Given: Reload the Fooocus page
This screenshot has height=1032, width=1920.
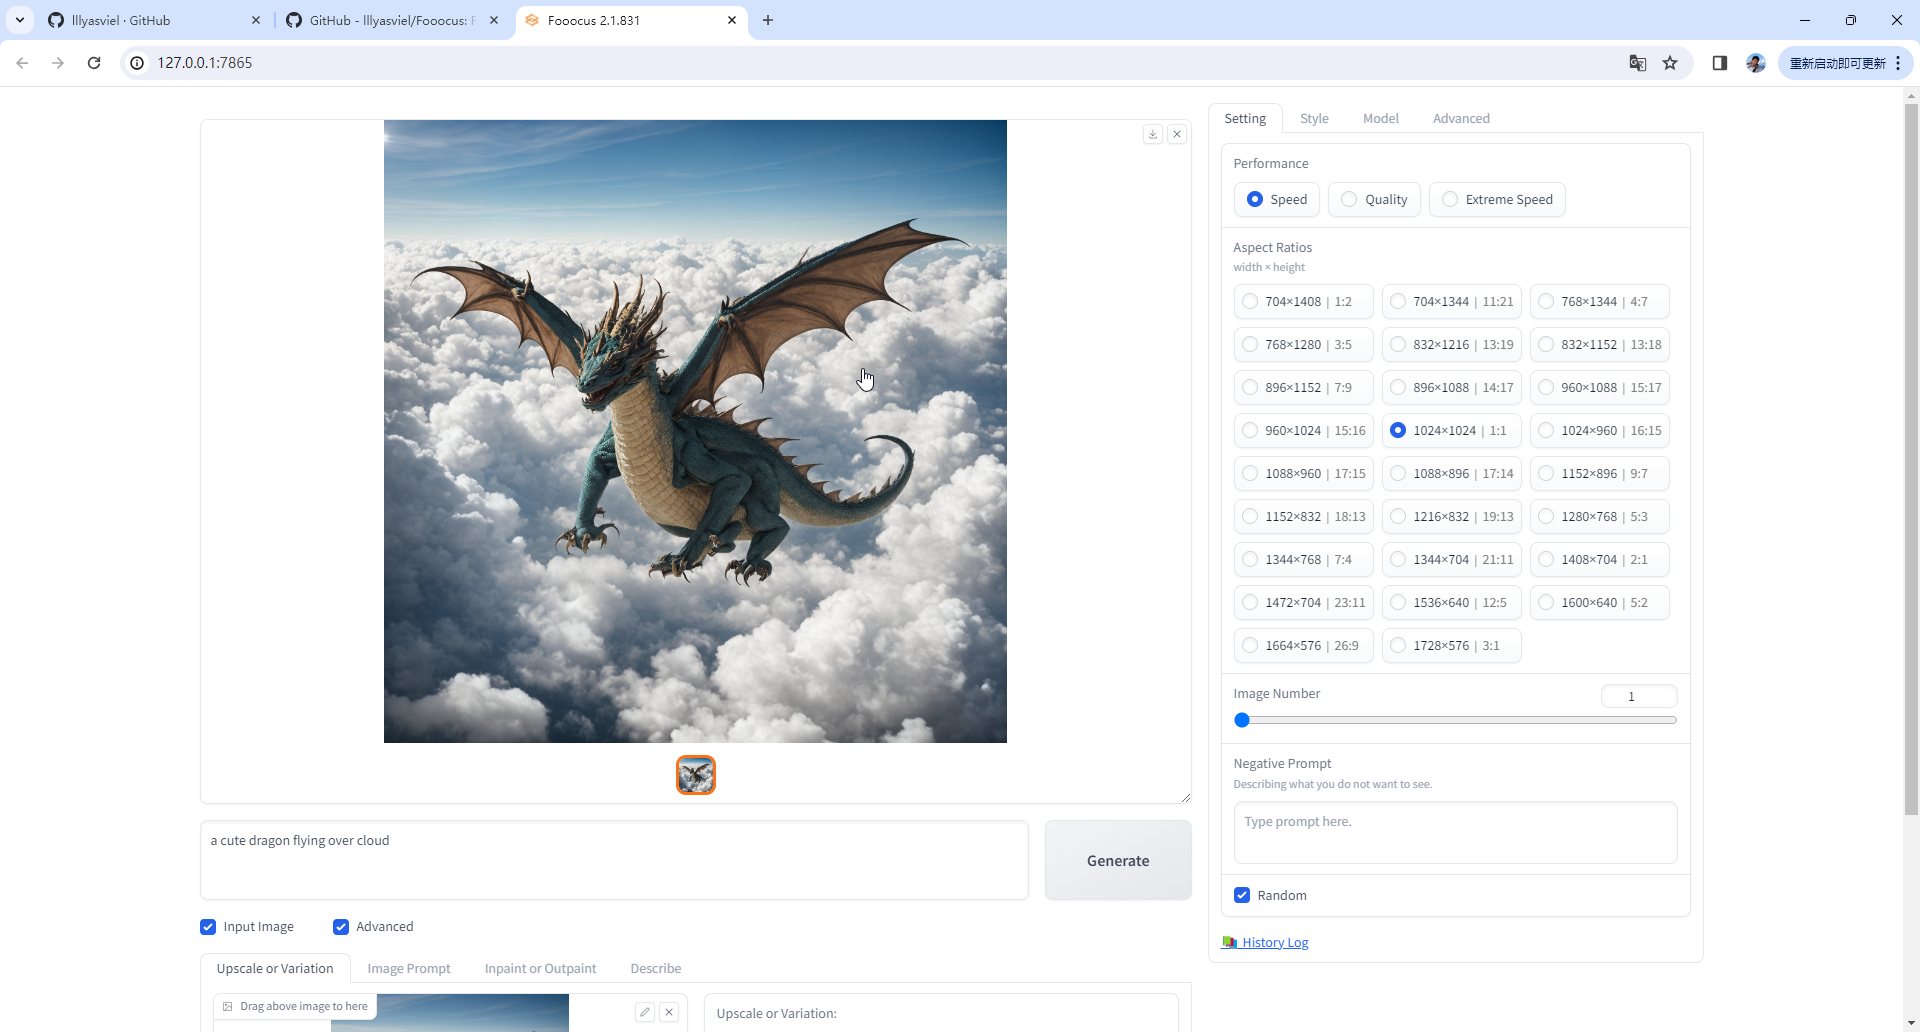Looking at the screenshot, I should point(94,63).
